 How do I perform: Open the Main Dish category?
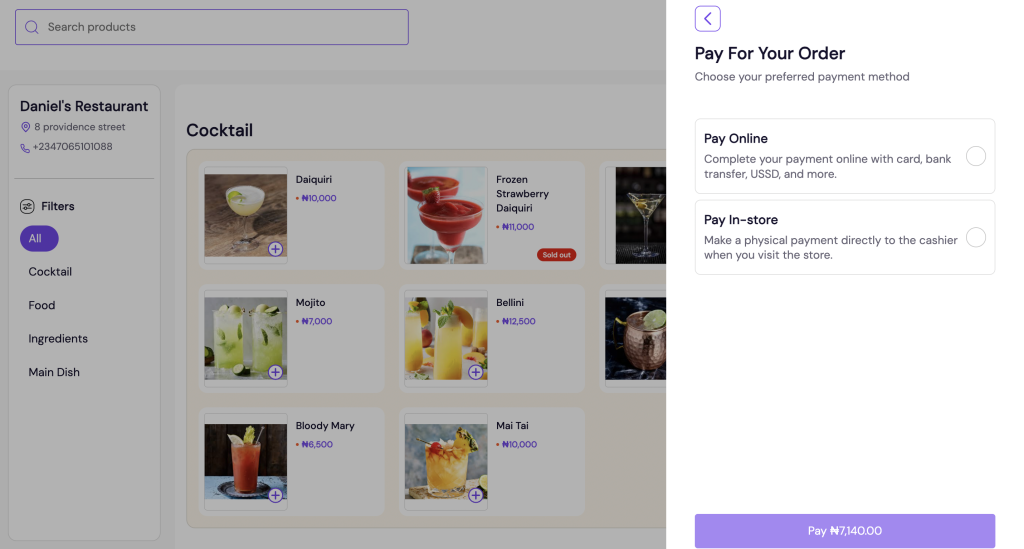tap(54, 372)
